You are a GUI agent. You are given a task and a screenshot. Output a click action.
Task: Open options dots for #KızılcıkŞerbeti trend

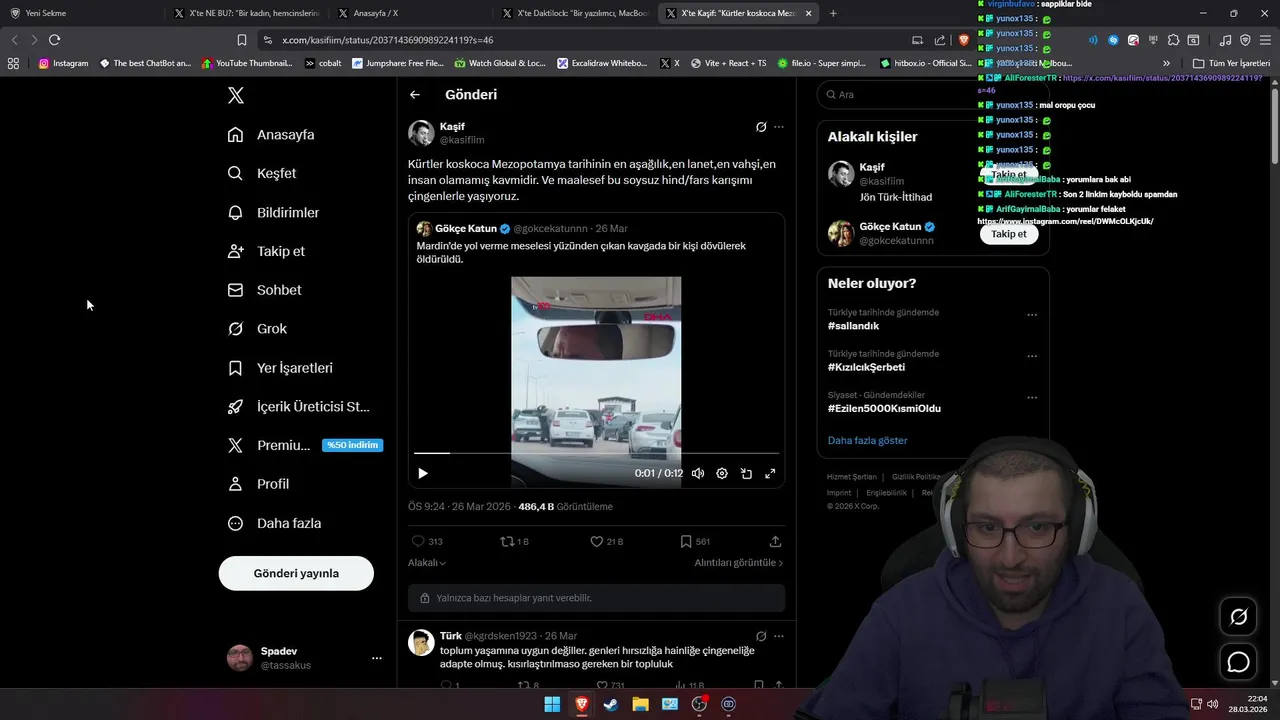pyautogui.click(x=1032, y=356)
